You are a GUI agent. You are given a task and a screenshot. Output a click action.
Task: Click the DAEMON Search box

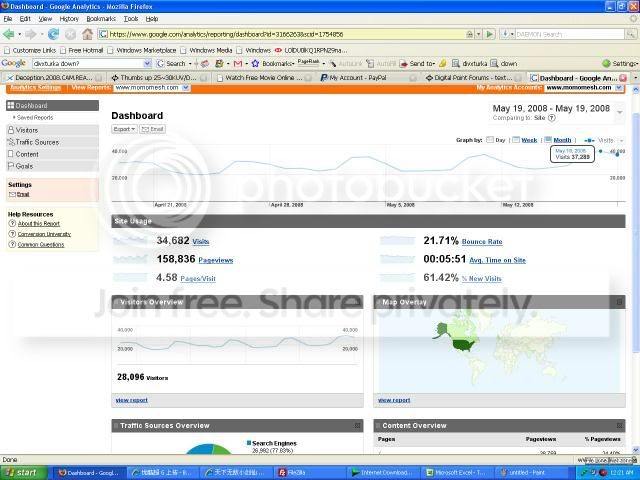tap(569, 34)
